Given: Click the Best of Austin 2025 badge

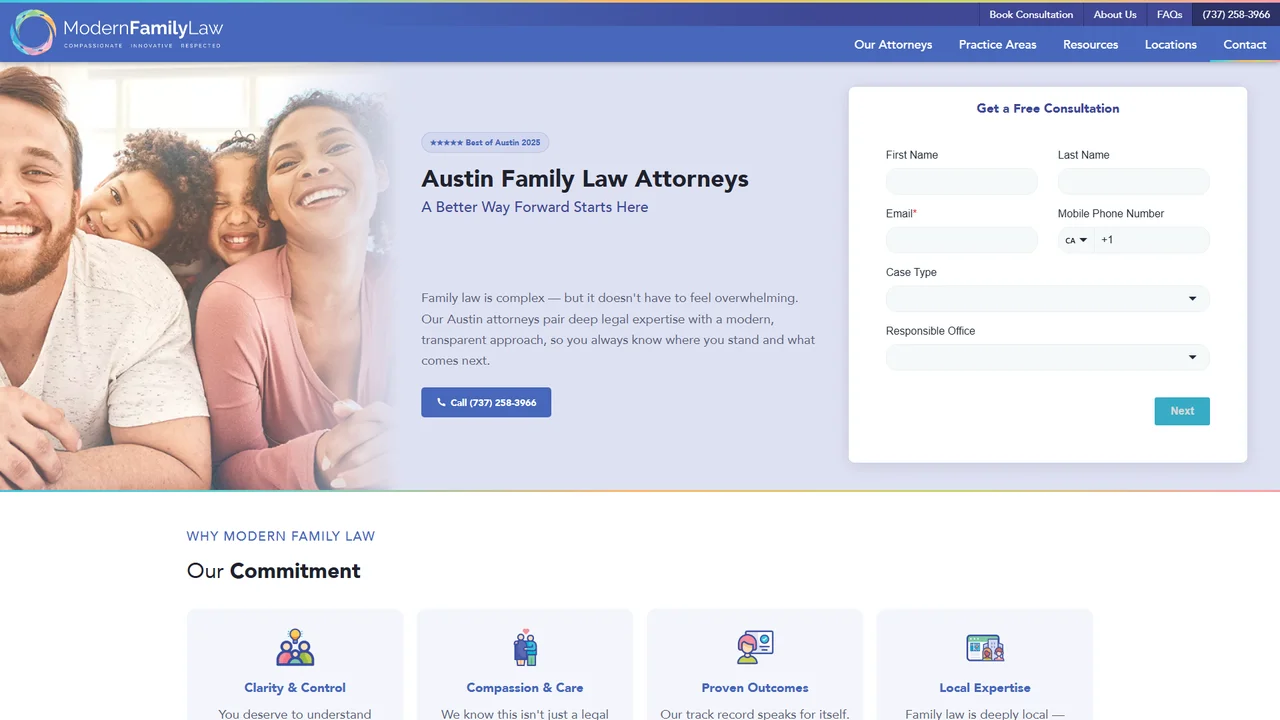Looking at the screenshot, I should pos(485,143).
